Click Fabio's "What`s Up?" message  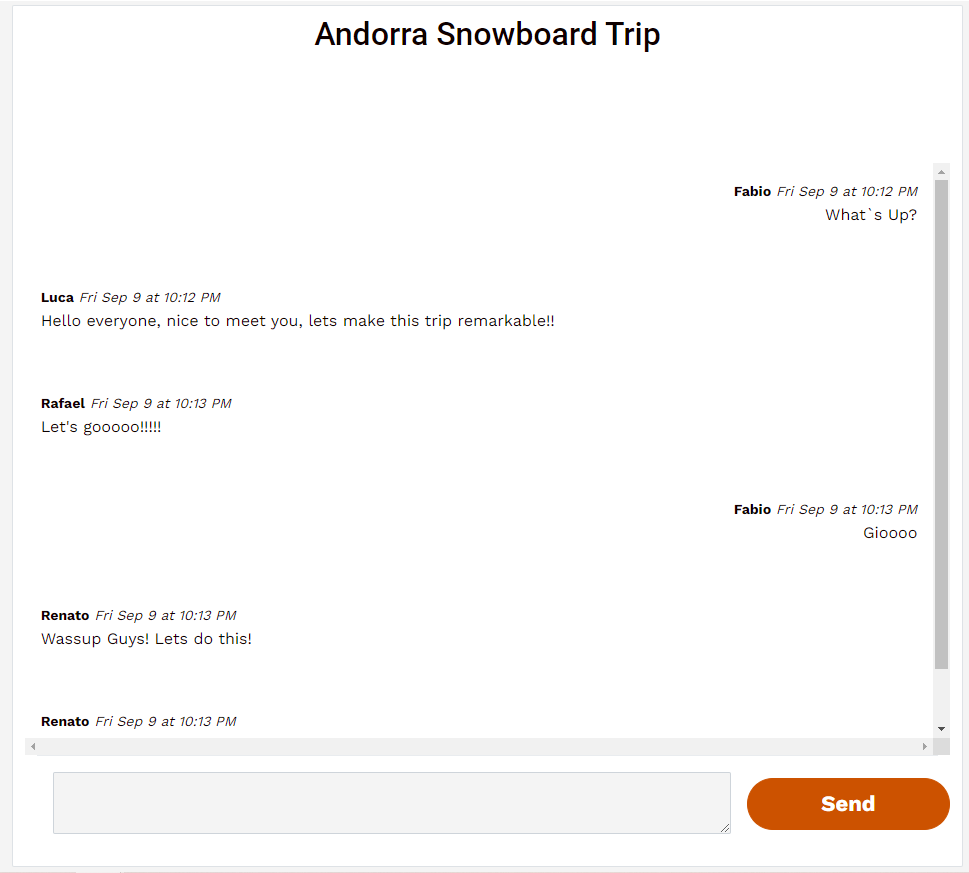[x=870, y=215]
